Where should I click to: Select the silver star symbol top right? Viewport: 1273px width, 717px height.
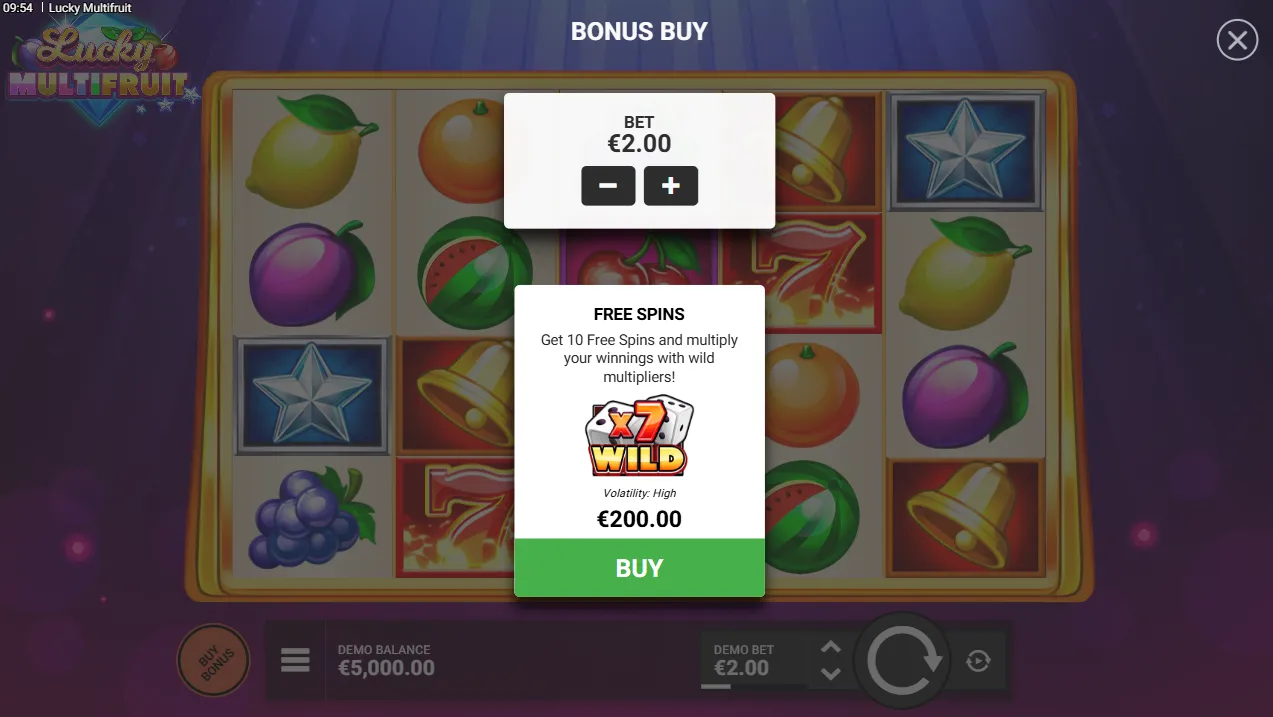point(964,150)
